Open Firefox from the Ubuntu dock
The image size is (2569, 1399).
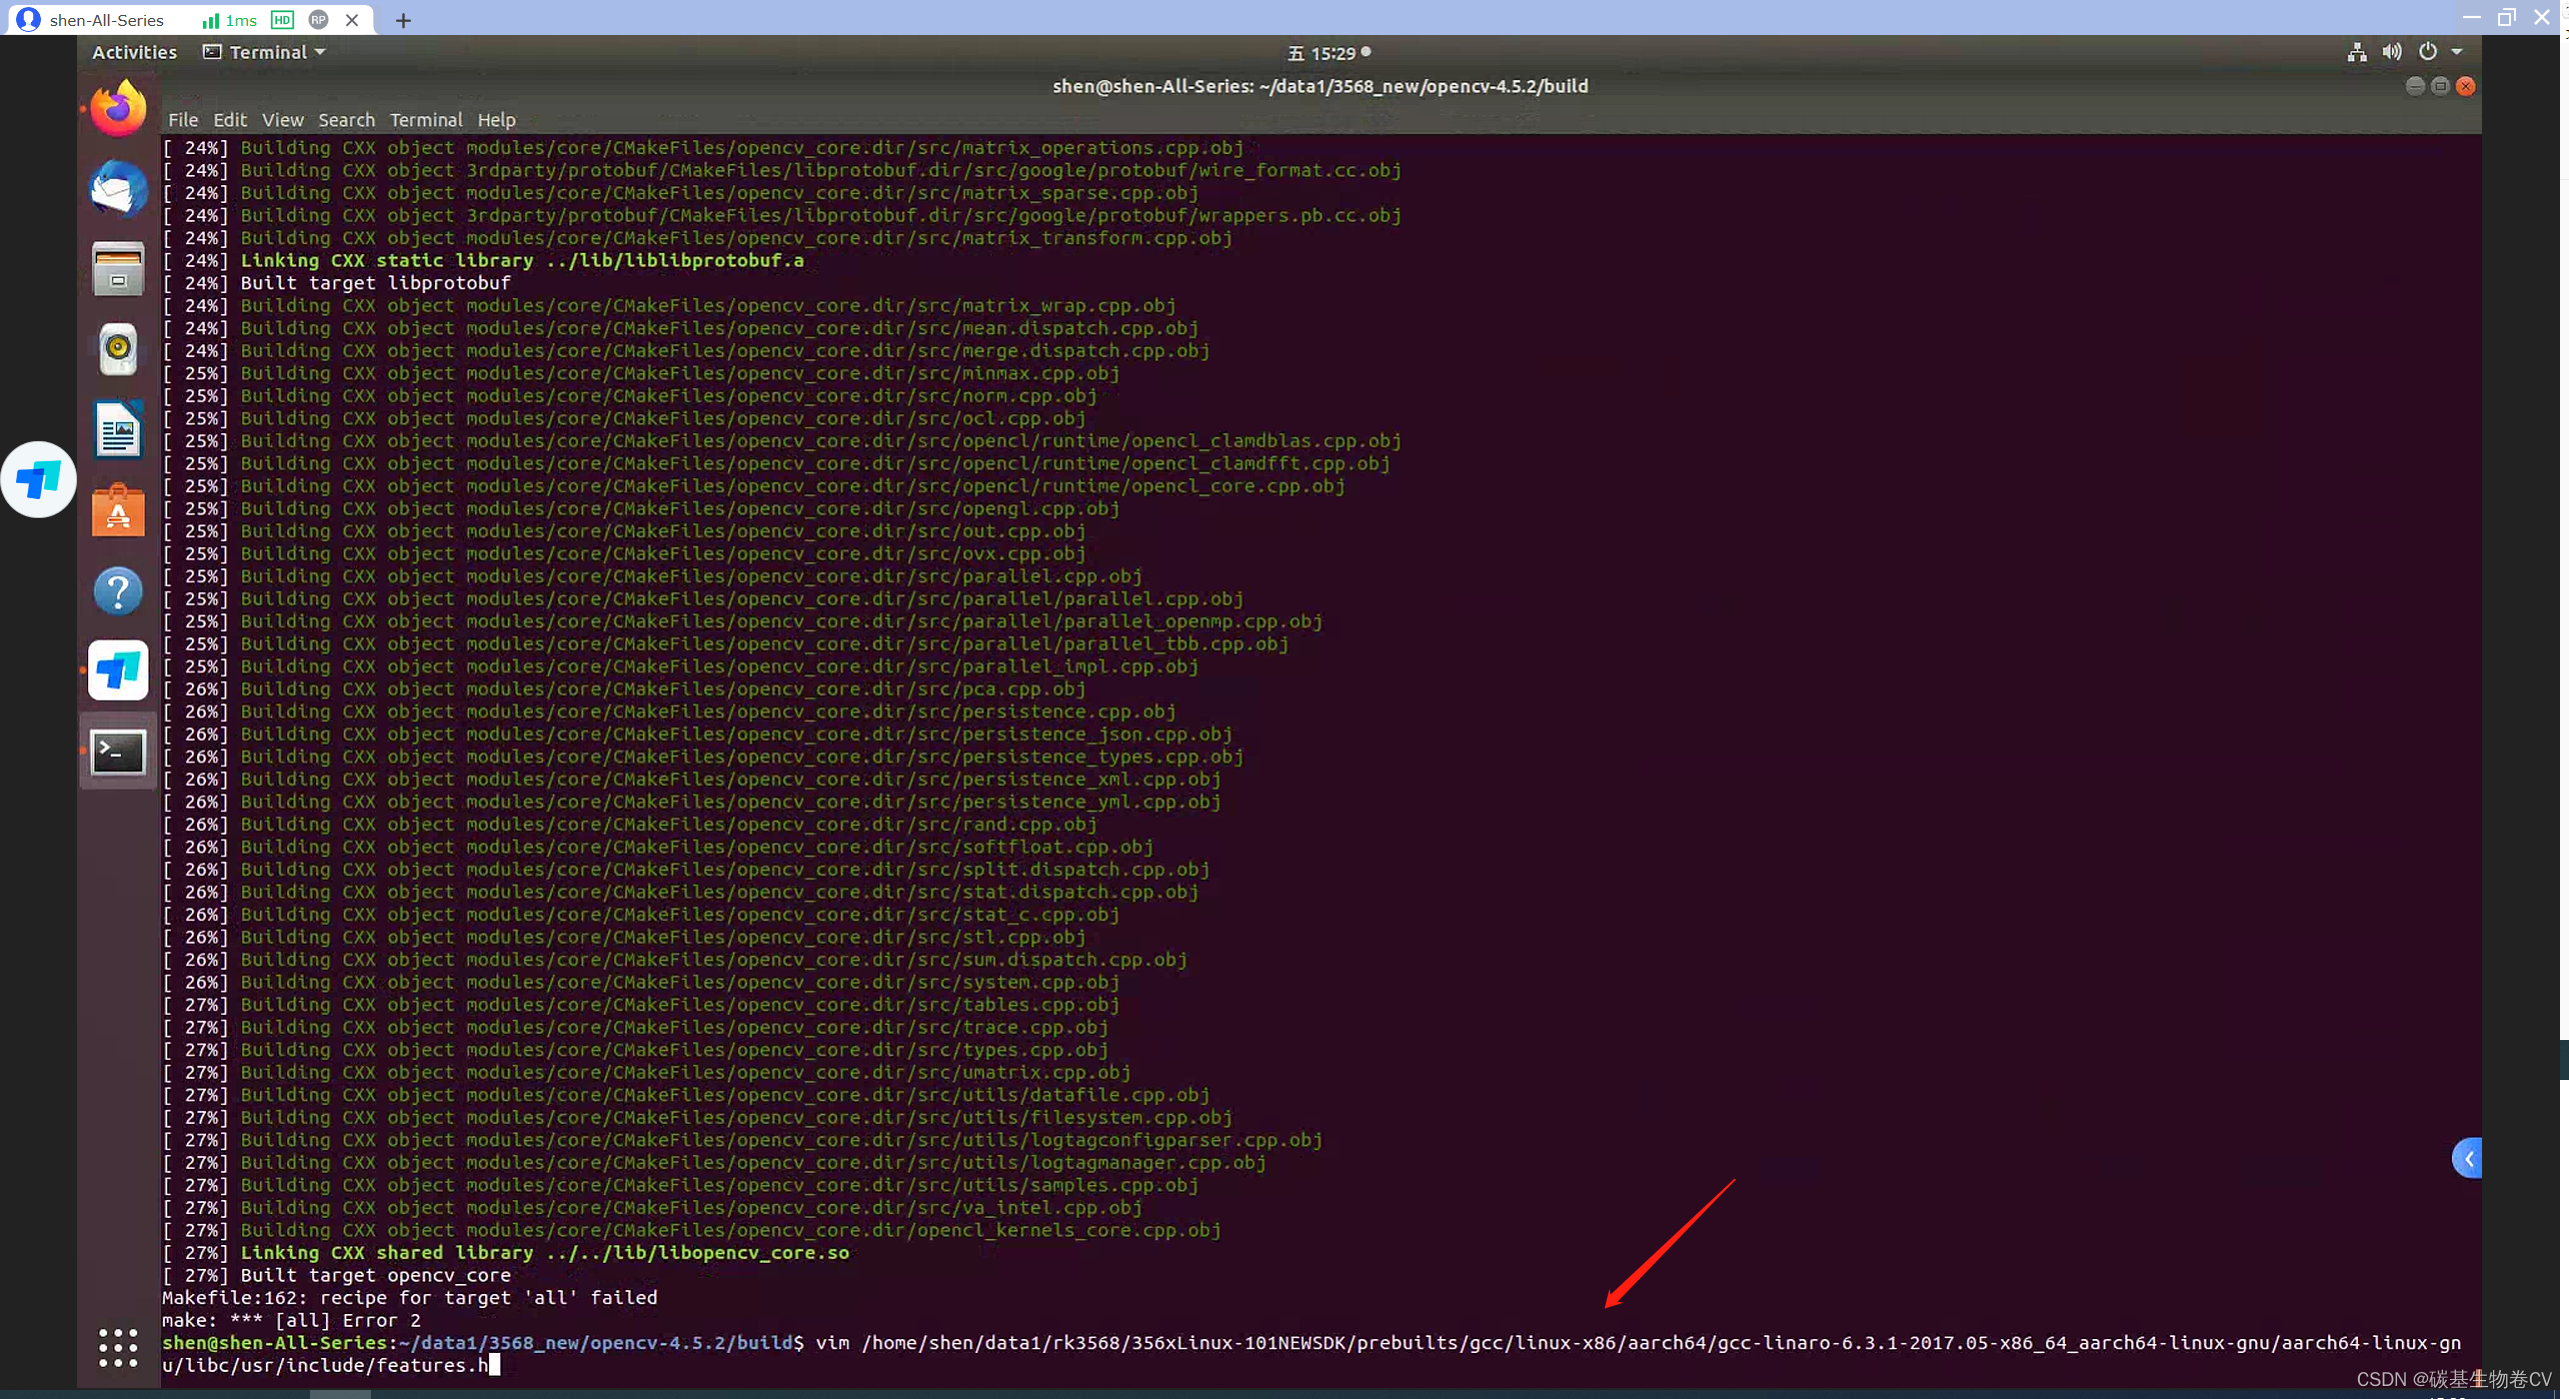tap(118, 108)
